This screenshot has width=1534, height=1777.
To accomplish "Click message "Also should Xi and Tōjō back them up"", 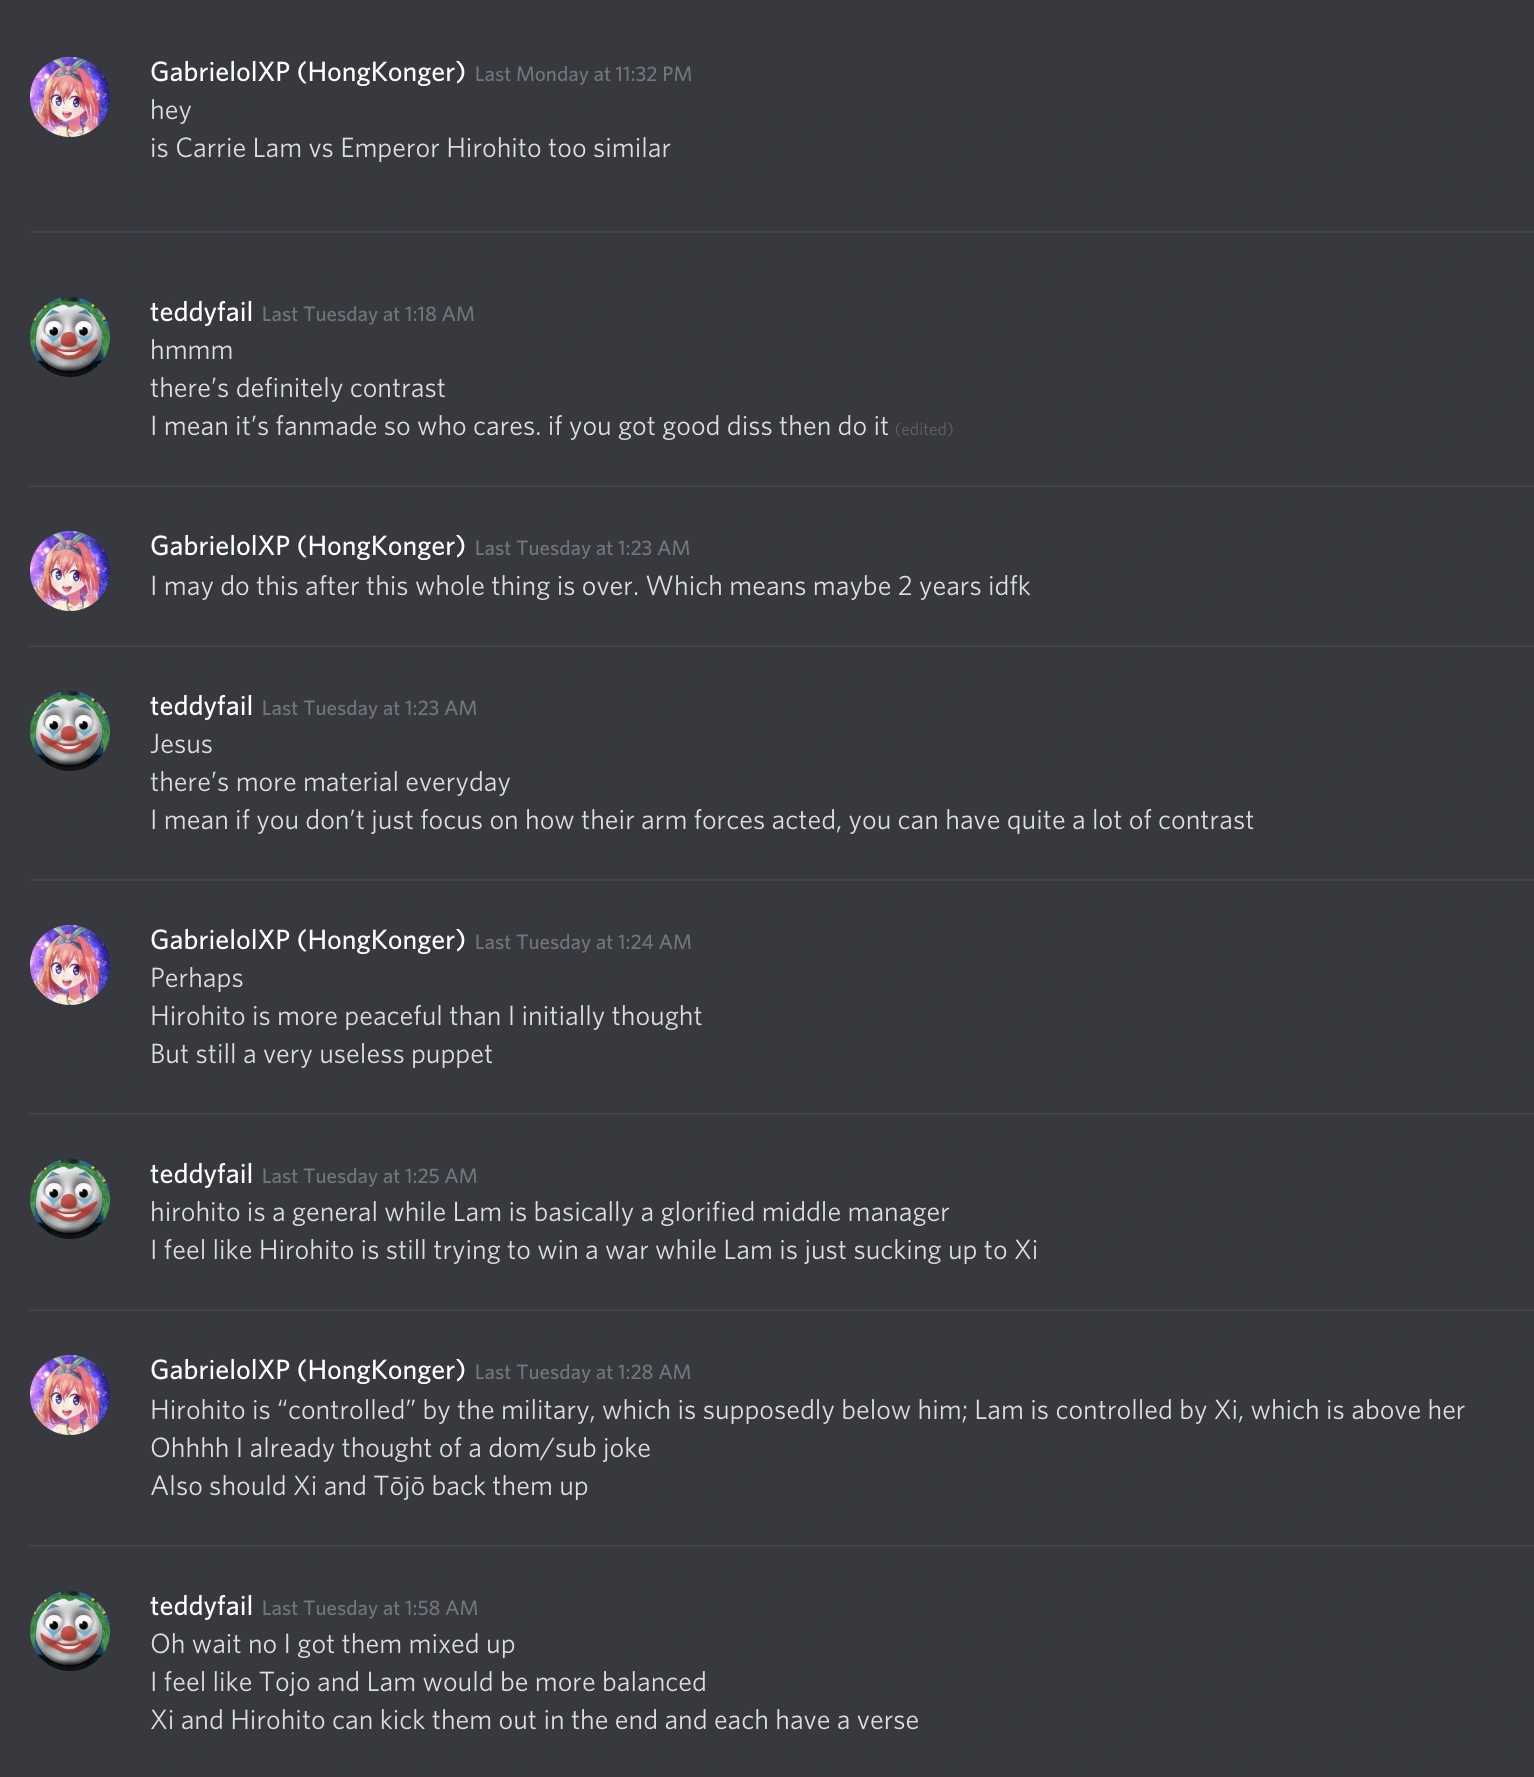I will tap(369, 1486).
